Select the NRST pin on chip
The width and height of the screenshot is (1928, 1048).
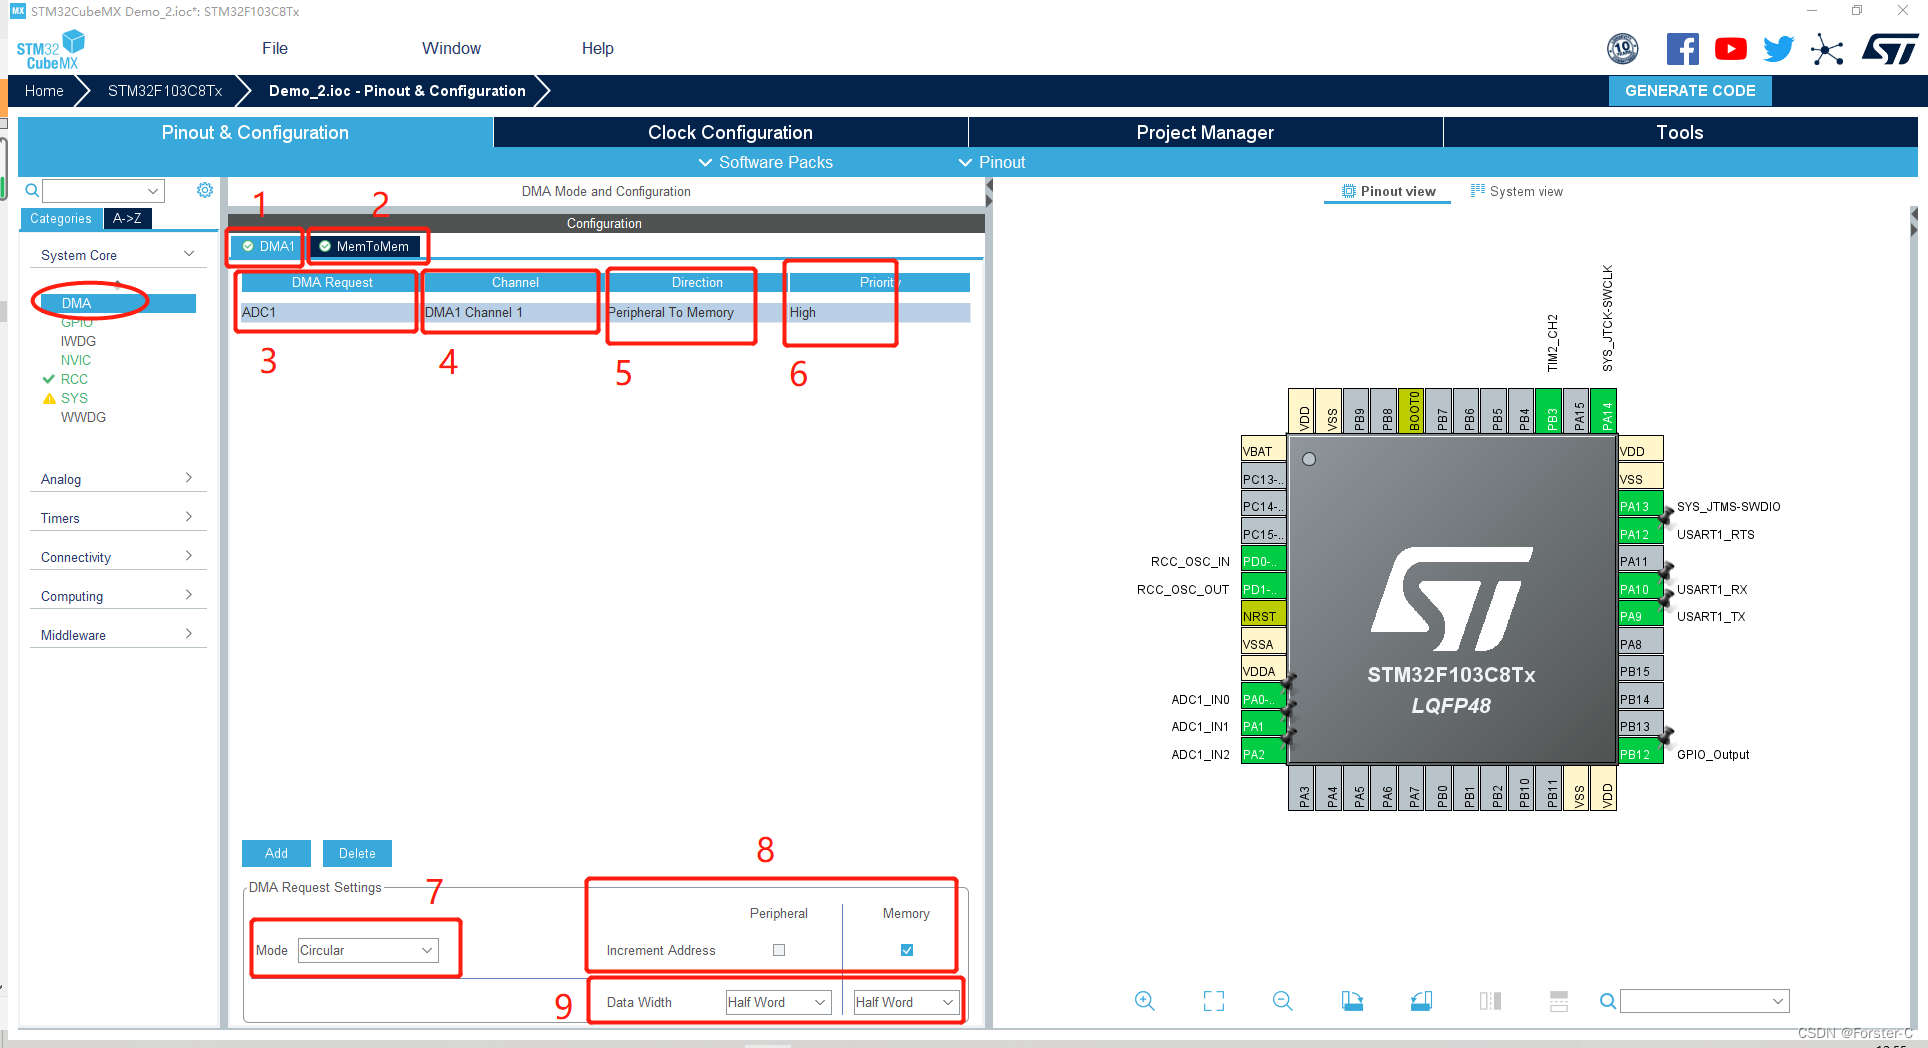(1263, 616)
